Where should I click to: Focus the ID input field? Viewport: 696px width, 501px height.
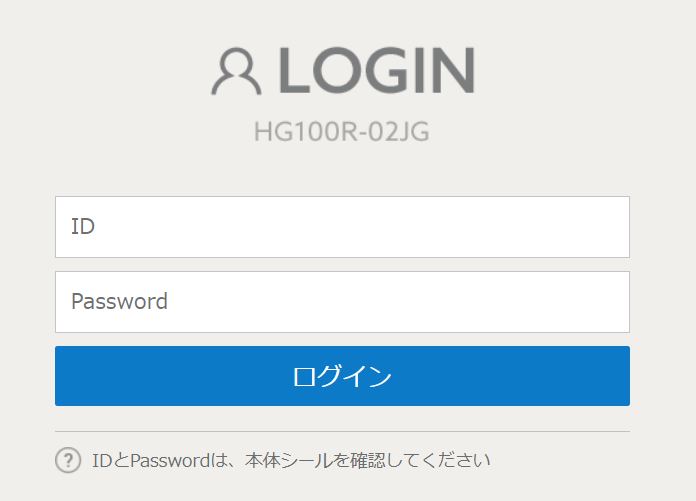[x=342, y=227]
